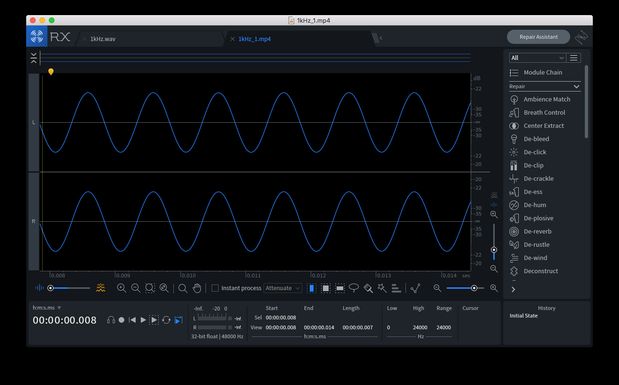Image resolution: width=619 pixels, height=385 pixels.
Task: Click zoom to selection icon
Action: [x=150, y=288]
